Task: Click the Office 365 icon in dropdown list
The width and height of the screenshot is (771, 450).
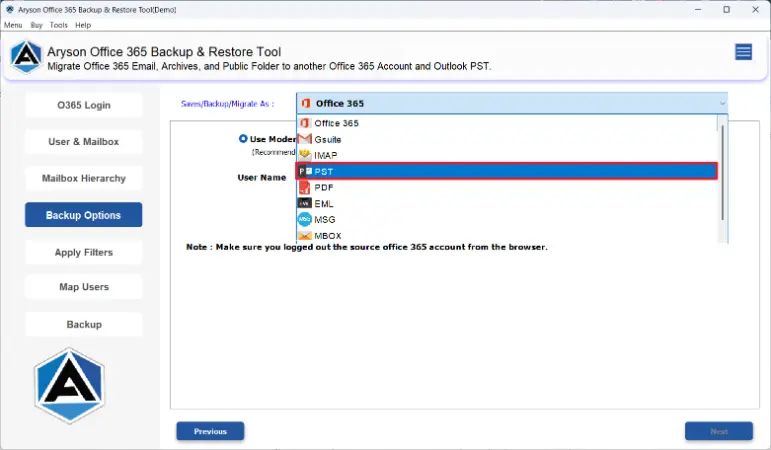Action: (305, 123)
